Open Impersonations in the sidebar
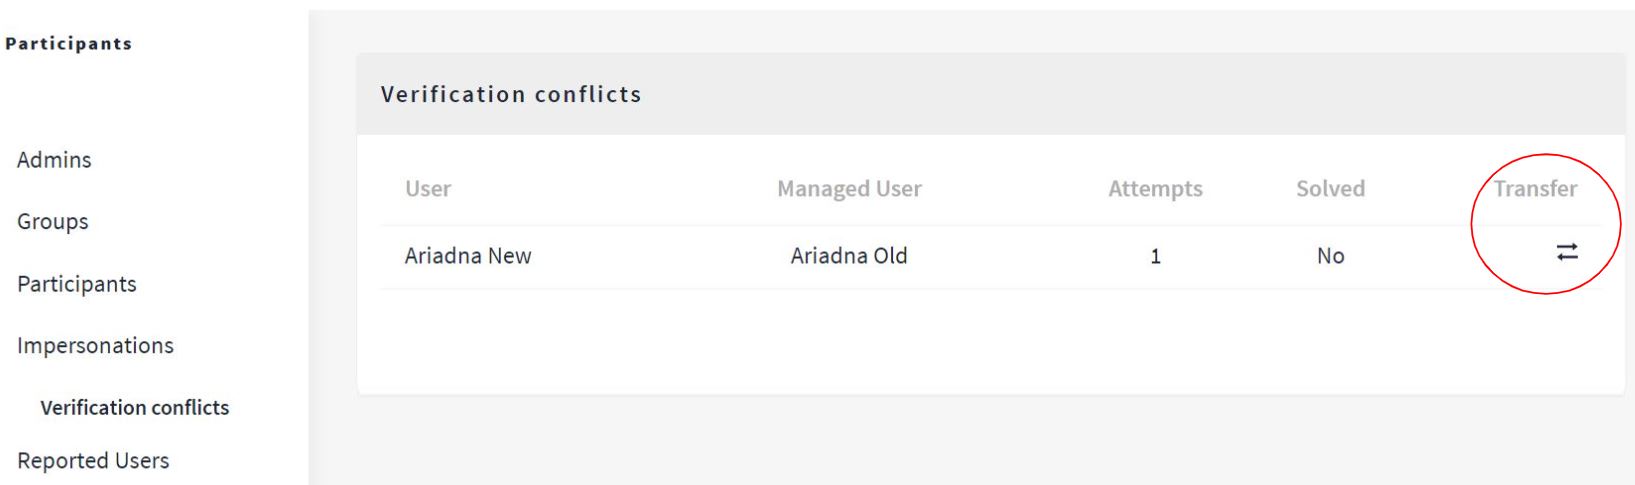Viewport: 1635px width, 485px height. tap(95, 346)
